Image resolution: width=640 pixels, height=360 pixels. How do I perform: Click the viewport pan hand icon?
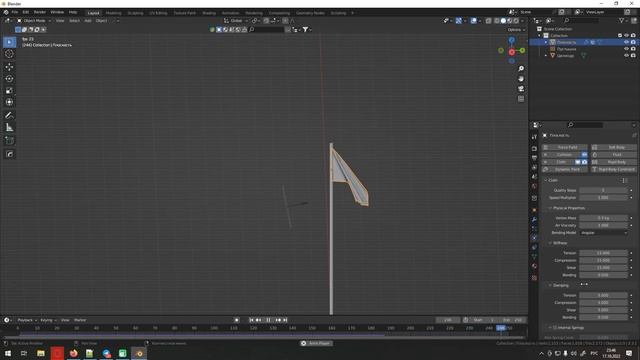(x=521, y=78)
